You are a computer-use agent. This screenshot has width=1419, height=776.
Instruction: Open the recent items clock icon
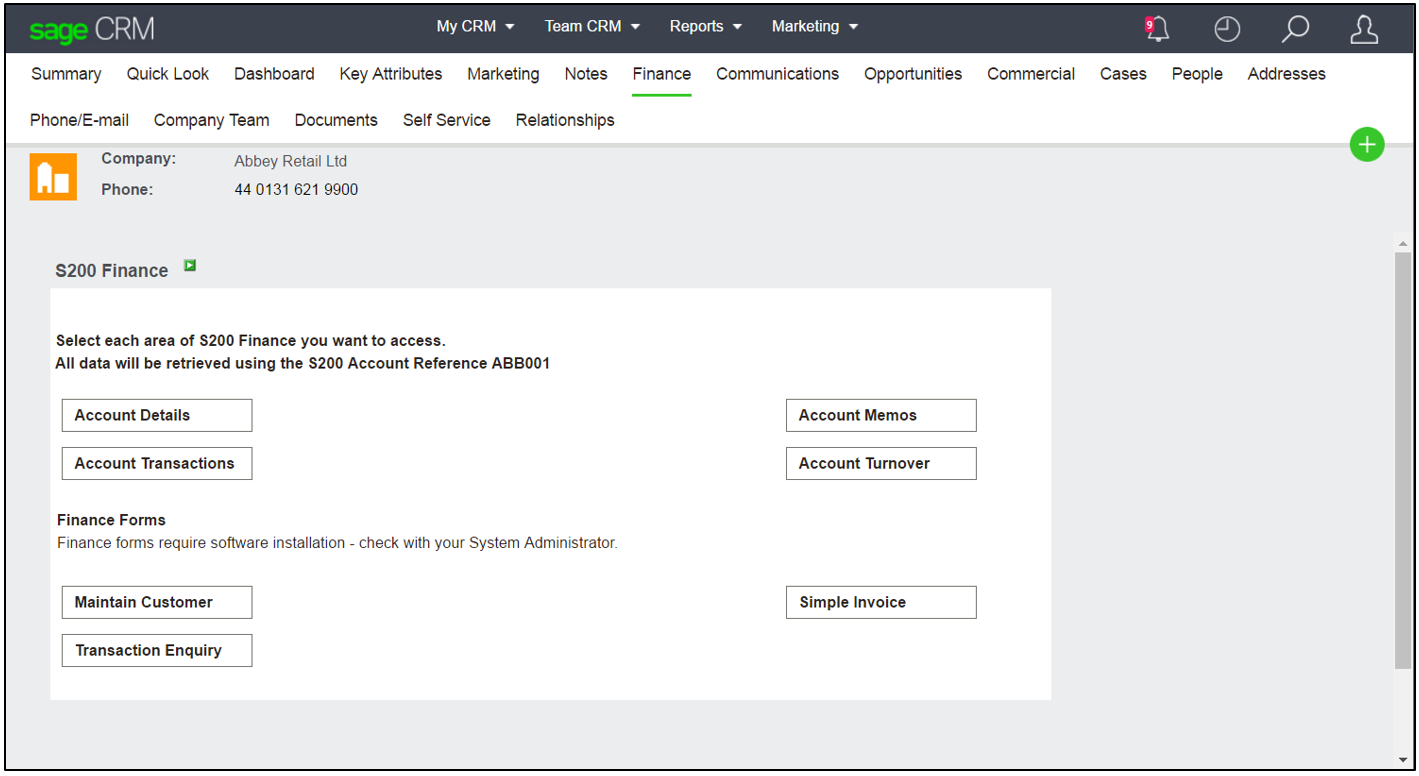pos(1227,29)
